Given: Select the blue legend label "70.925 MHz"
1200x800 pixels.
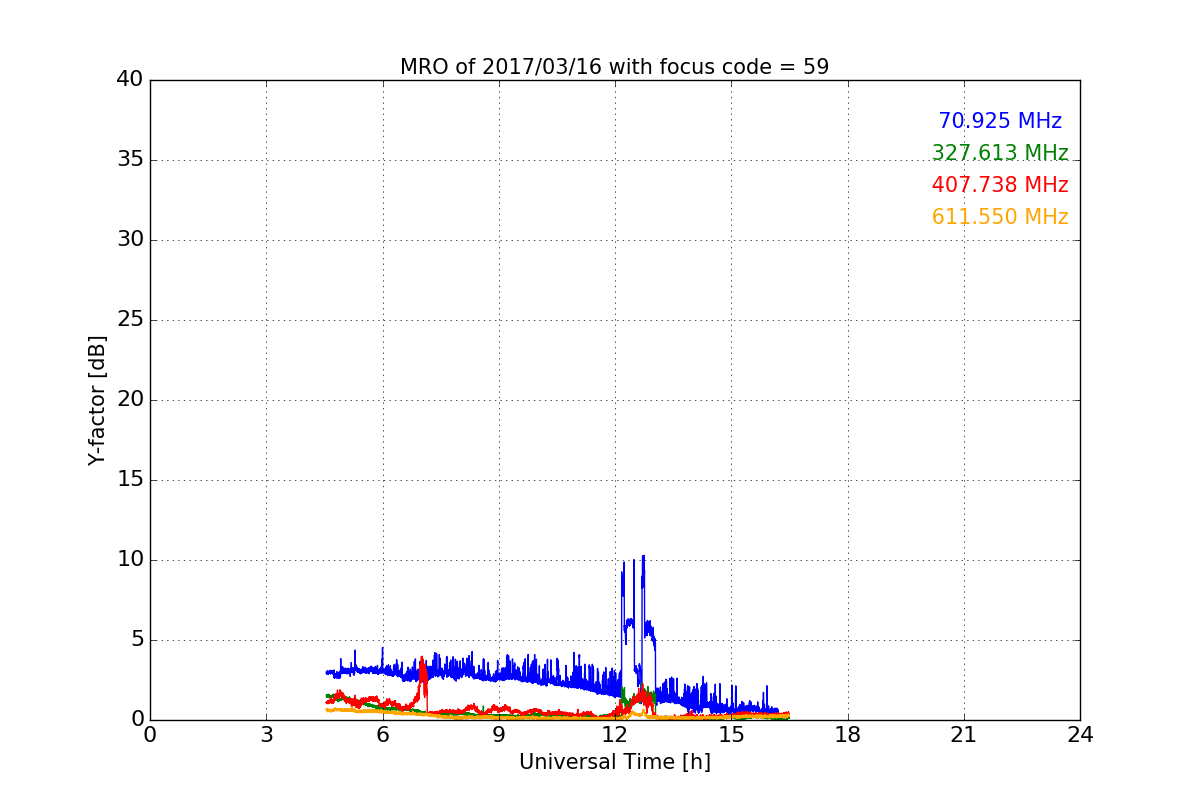Looking at the screenshot, I should coord(1000,121).
